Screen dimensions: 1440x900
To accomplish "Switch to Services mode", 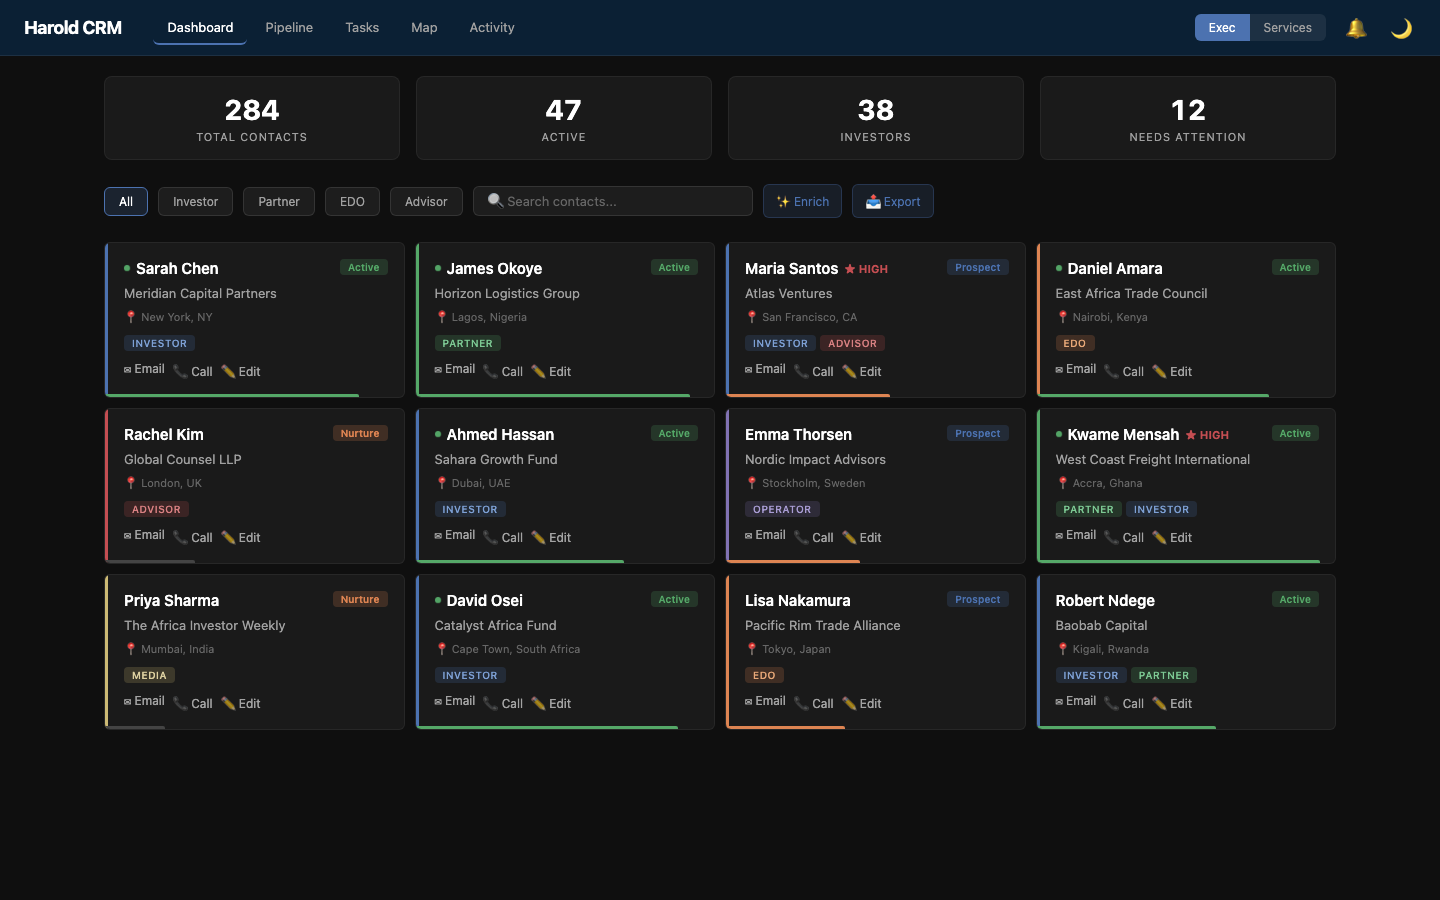I will [1288, 28].
